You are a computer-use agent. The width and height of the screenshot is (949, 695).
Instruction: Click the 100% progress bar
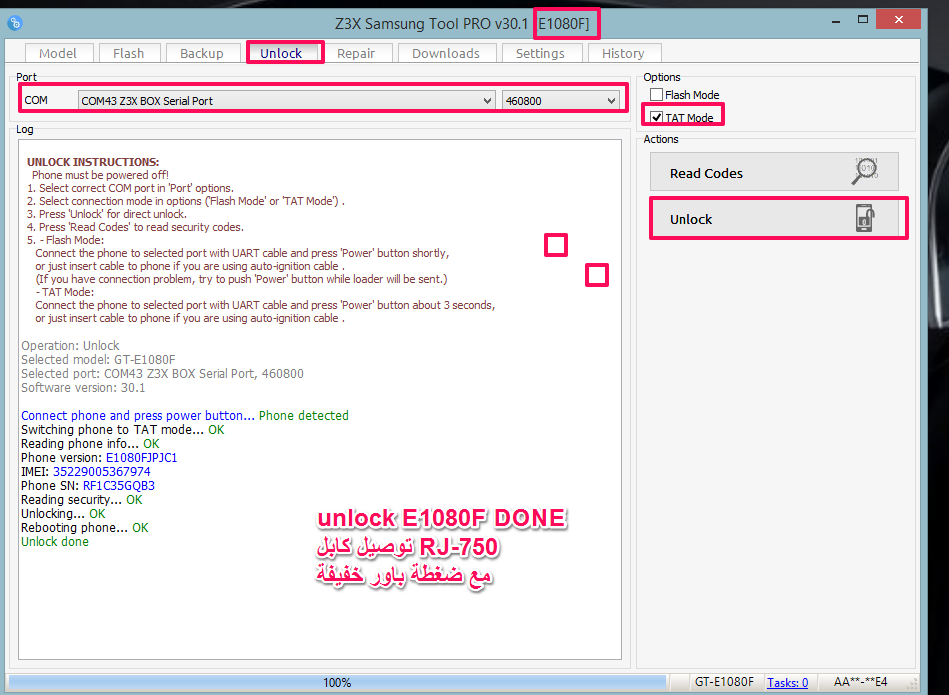tap(337, 682)
